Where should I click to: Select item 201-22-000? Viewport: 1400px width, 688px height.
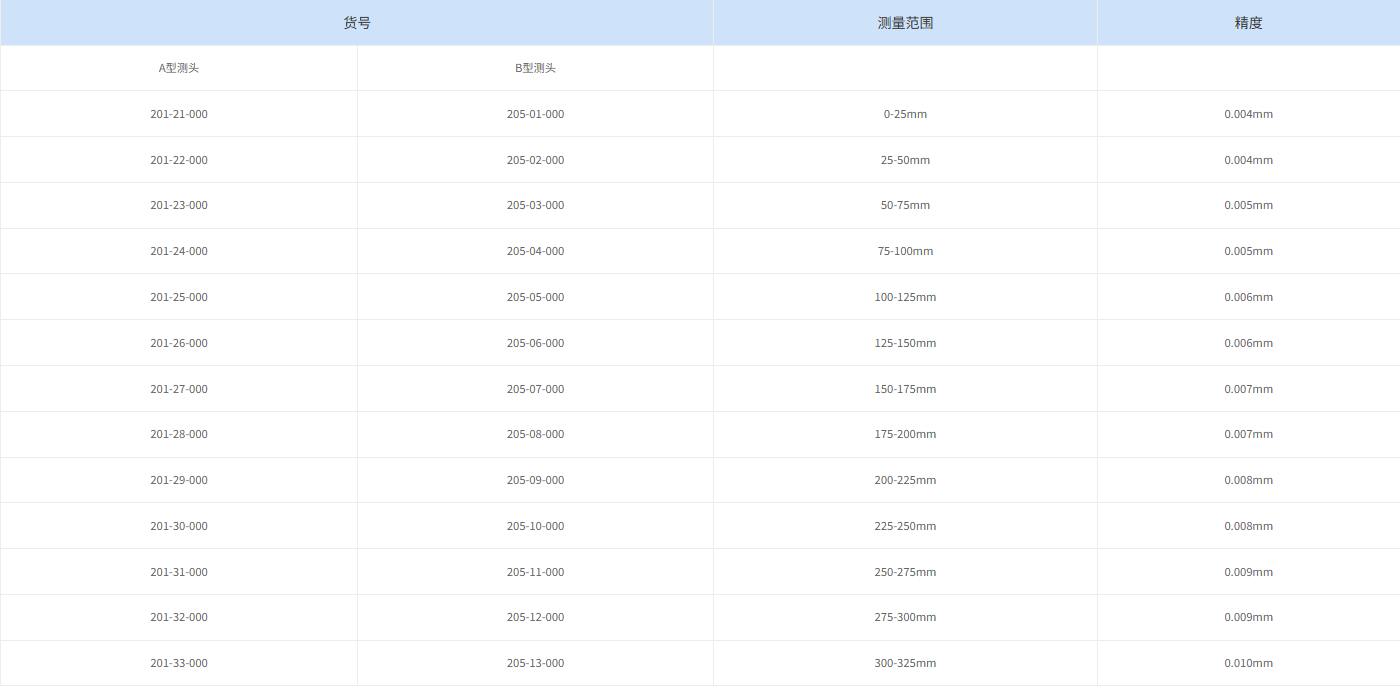(x=179, y=159)
